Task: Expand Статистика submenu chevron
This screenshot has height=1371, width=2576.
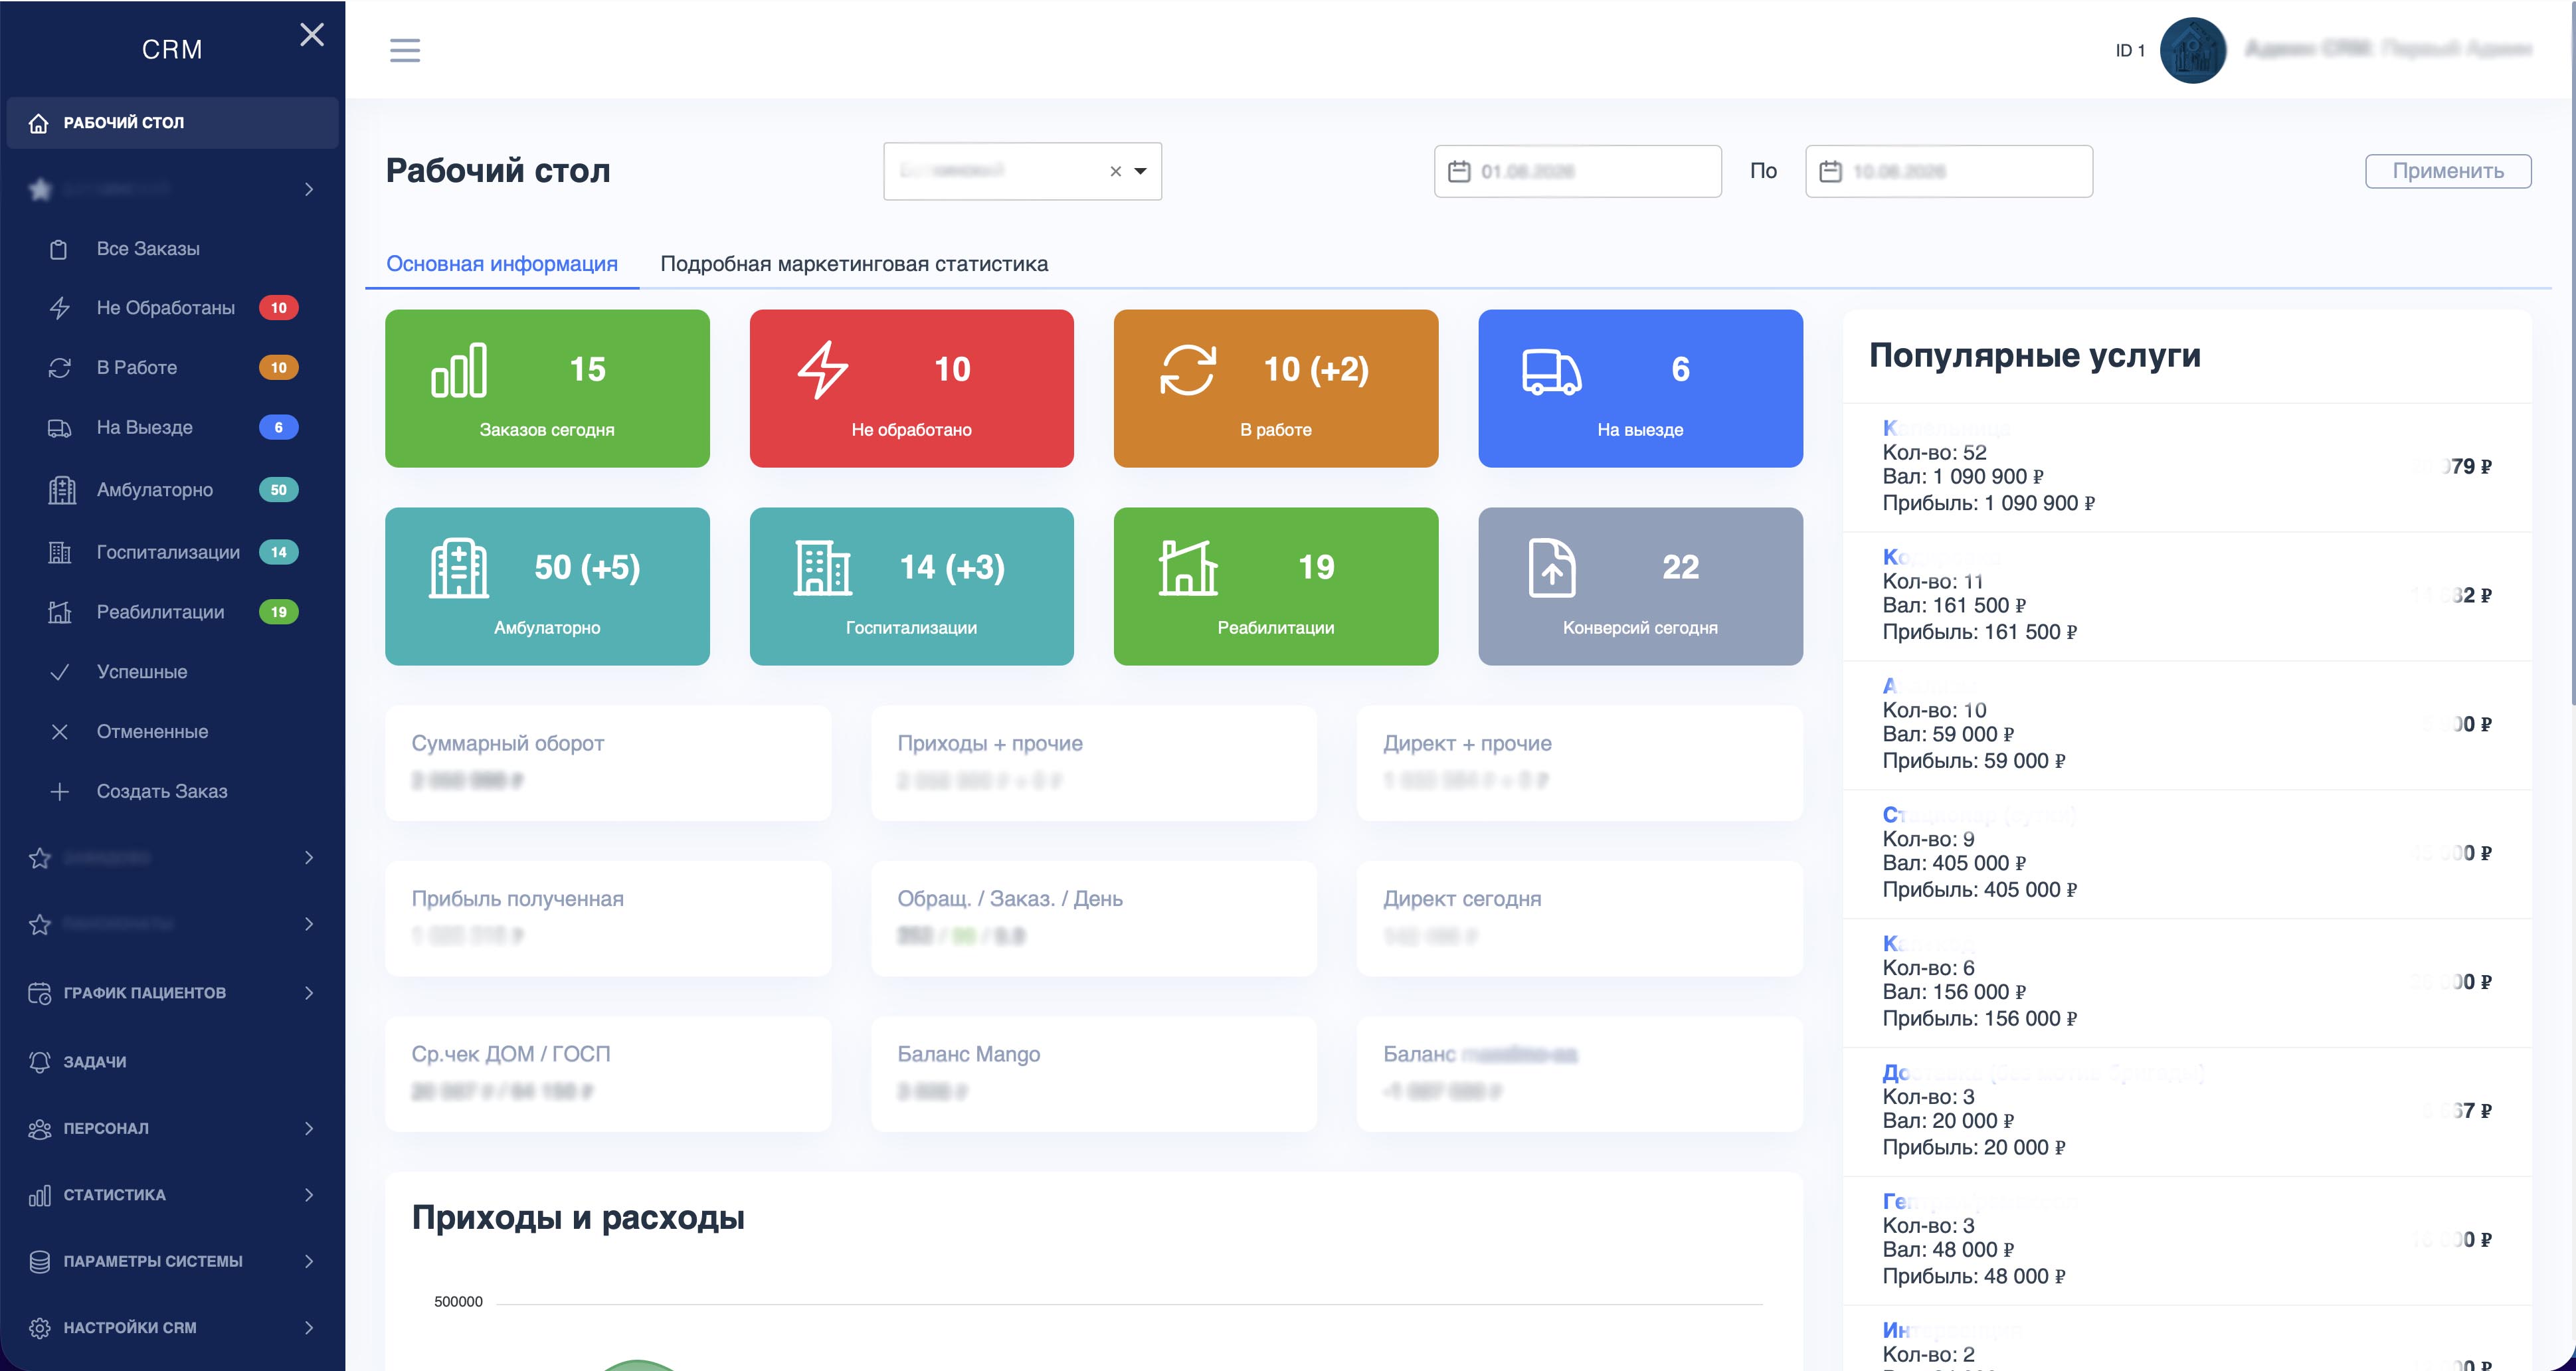Action: point(309,1196)
